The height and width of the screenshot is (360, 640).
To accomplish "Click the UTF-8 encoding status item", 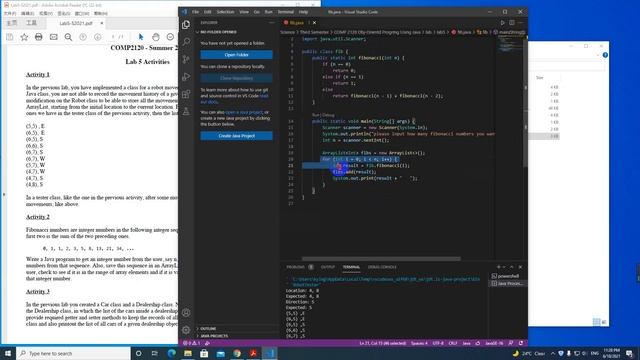I will [438, 343].
